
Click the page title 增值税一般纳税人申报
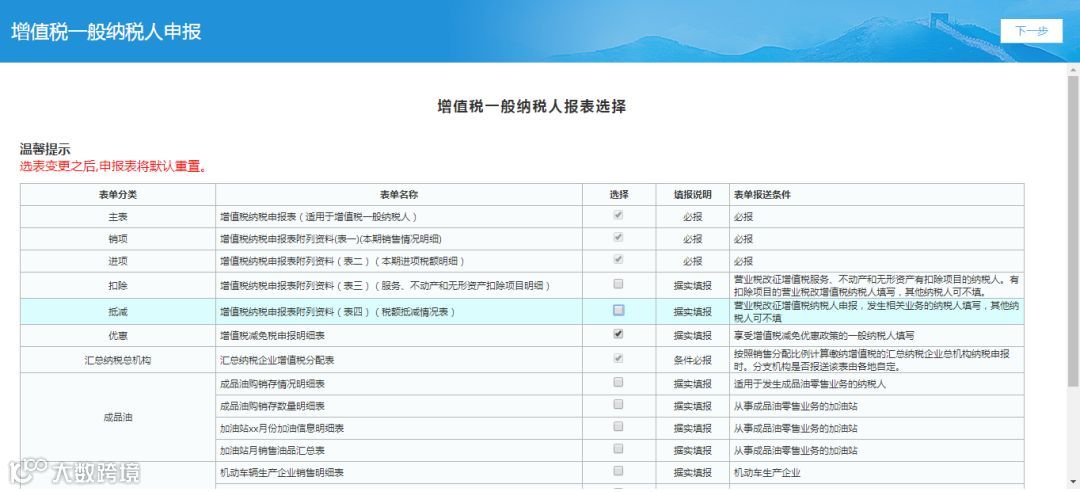point(106,32)
